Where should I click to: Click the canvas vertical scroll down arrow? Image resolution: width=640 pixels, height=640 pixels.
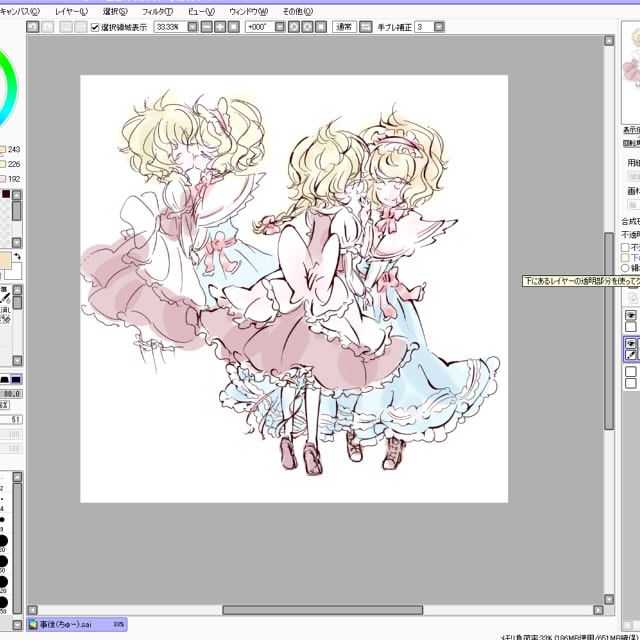(x=609, y=599)
